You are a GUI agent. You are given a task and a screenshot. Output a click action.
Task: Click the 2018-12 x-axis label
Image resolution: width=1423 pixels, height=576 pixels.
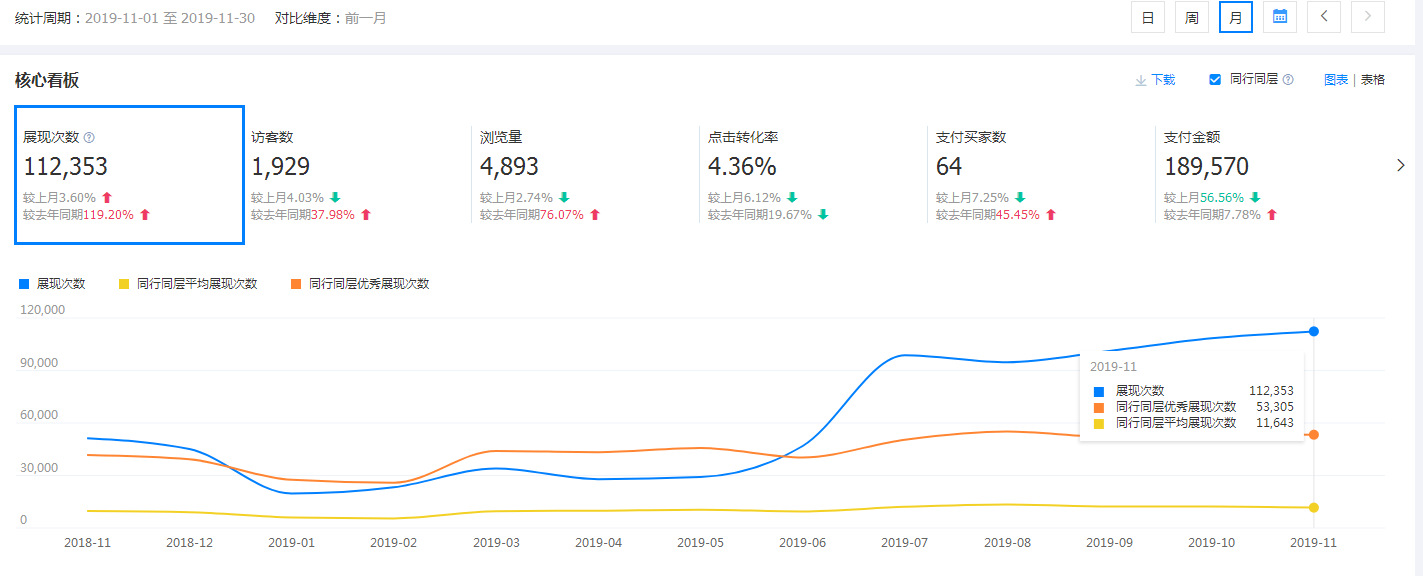(189, 542)
